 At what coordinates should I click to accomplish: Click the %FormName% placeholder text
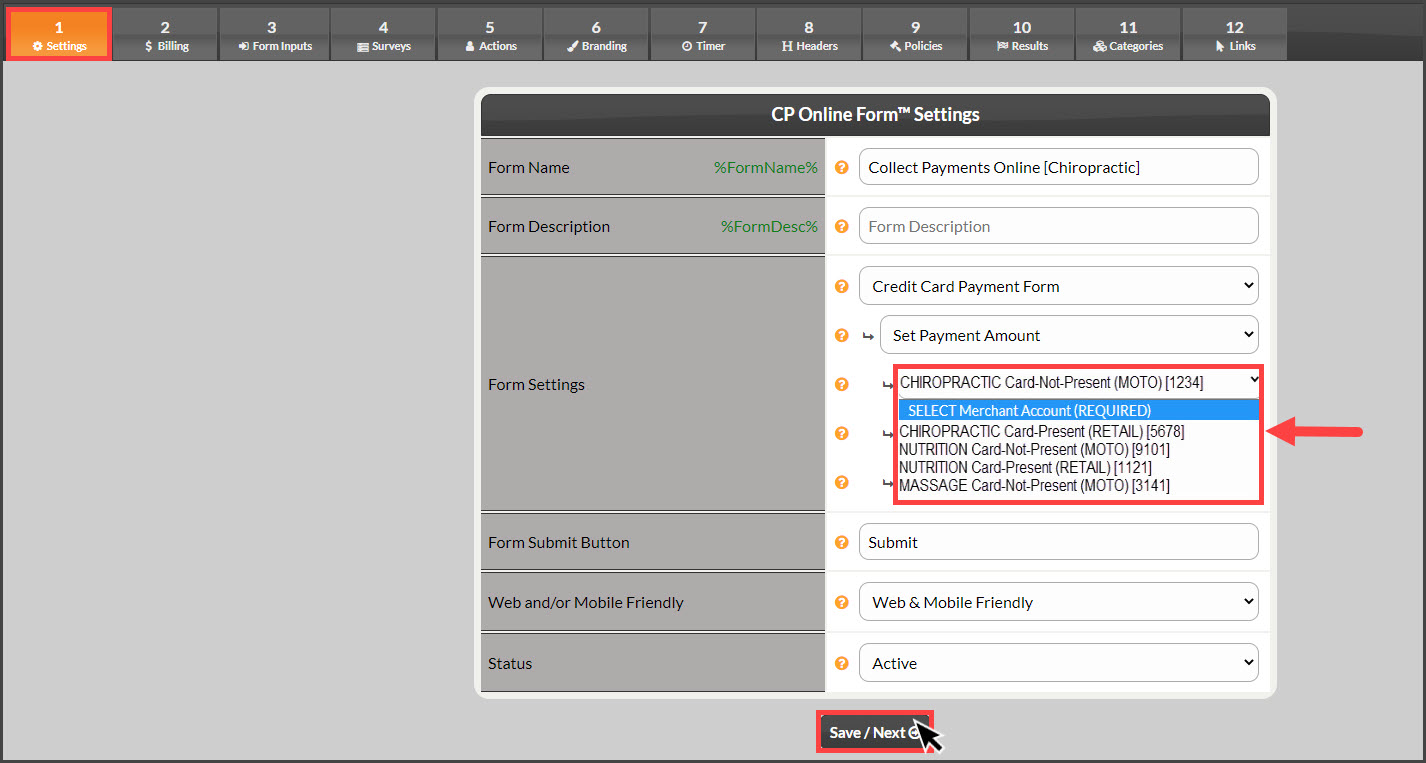(765, 167)
